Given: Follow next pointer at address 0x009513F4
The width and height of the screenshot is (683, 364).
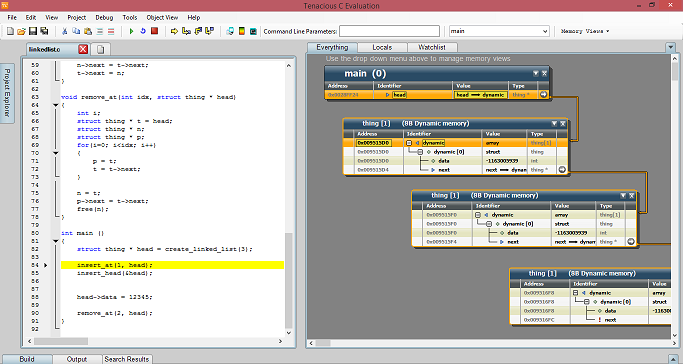Looking at the screenshot, I should [x=631, y=242].
